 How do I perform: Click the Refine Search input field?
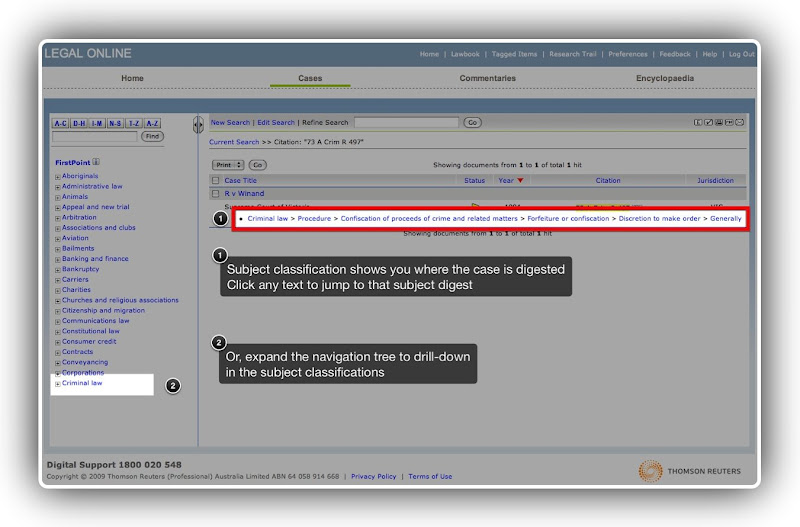[x=407, y=122]
